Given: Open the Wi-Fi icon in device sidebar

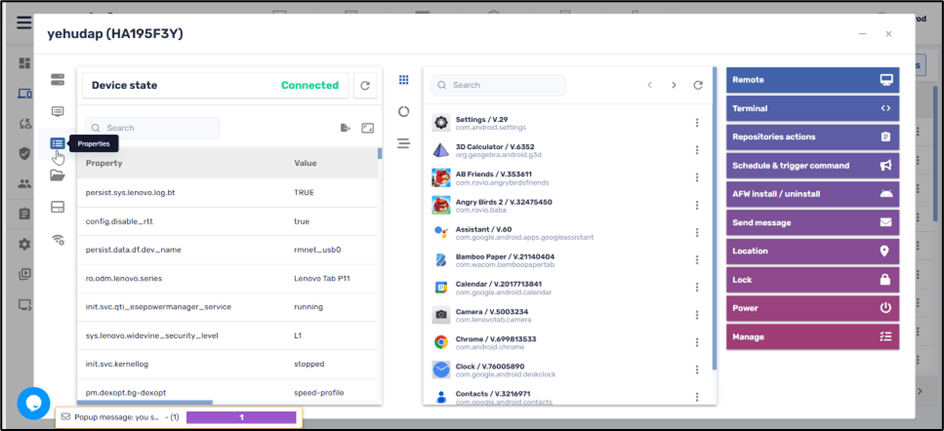Looking at the screenshot, I should coord(57,239).
